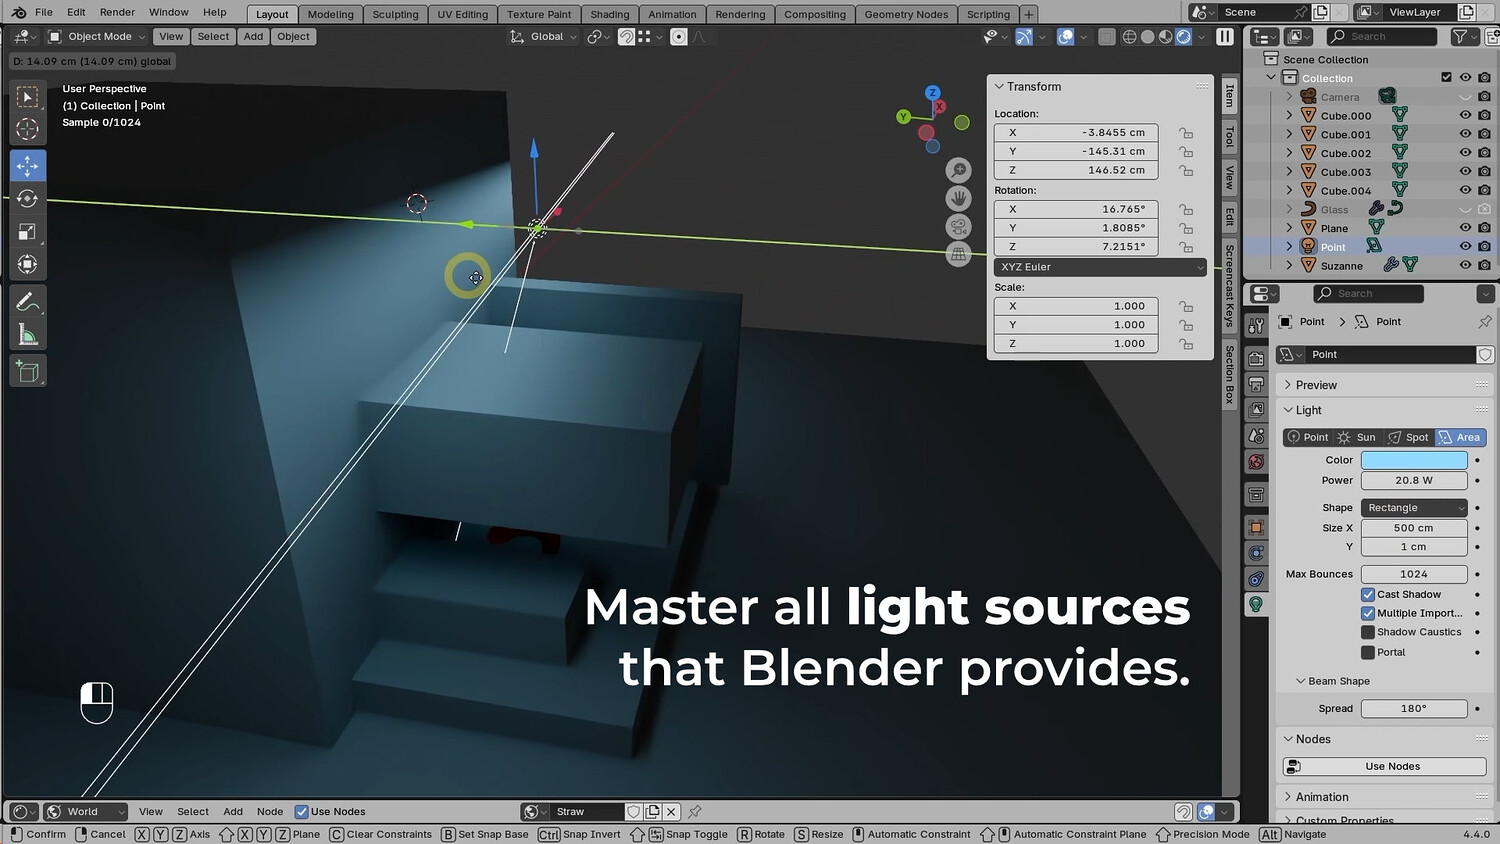
Task: Pin the properties editor context
Action: coord(1484,322)
